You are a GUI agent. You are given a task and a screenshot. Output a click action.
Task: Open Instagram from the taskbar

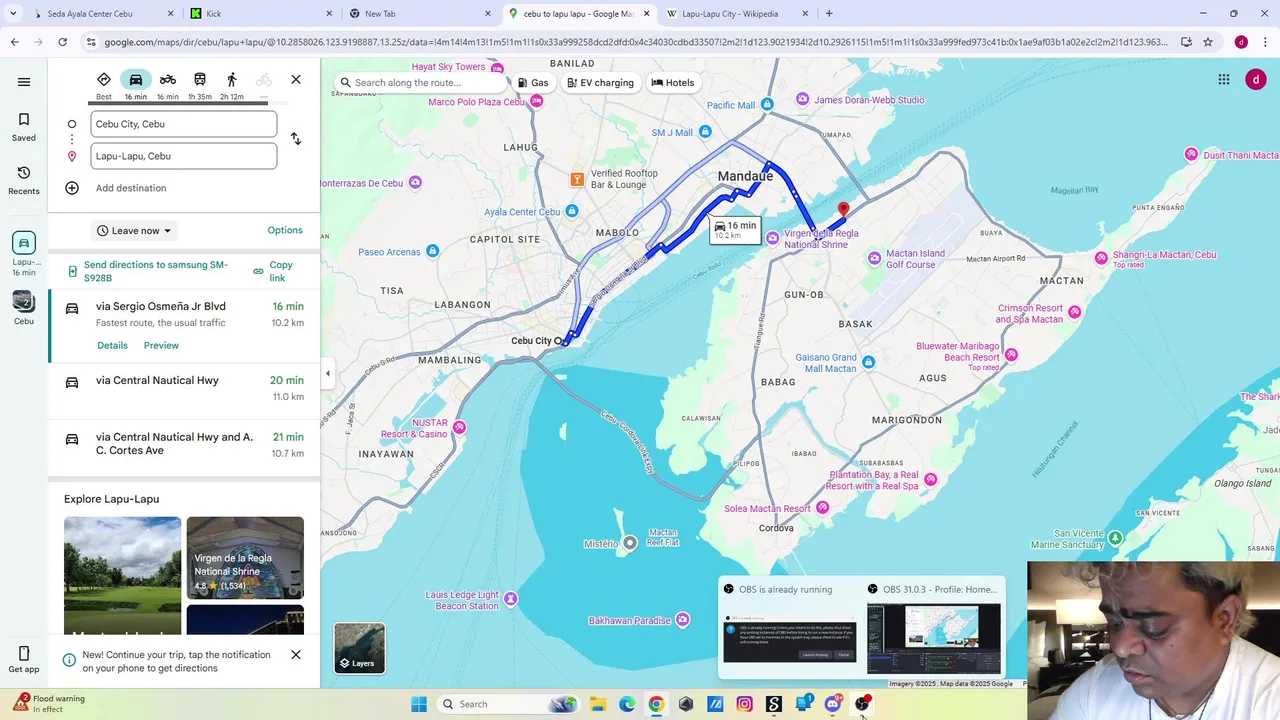coord(745,704)
